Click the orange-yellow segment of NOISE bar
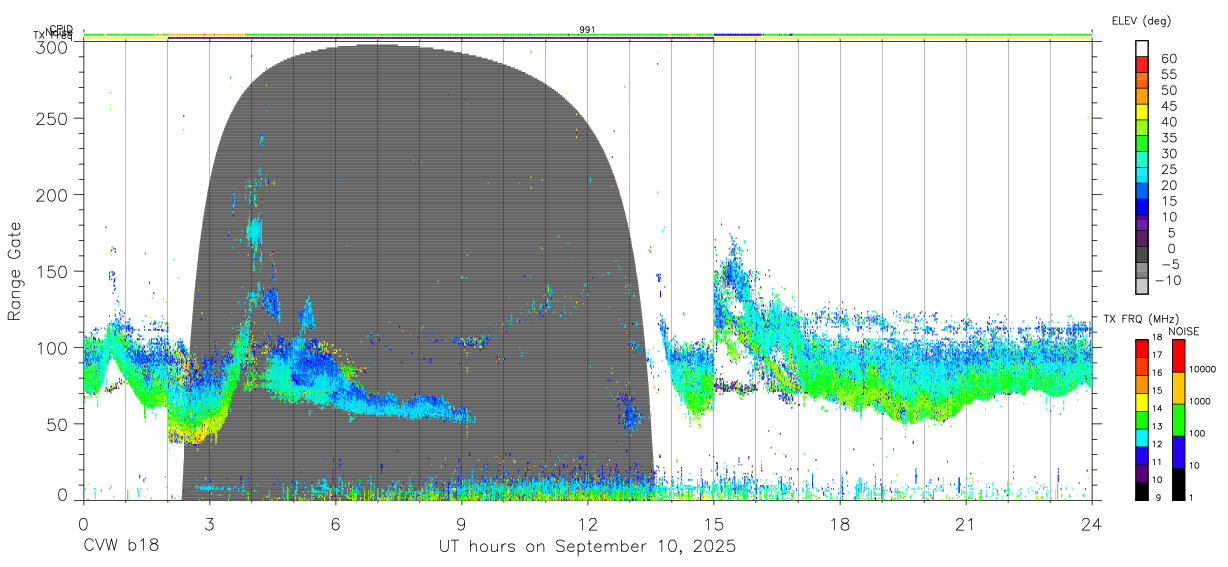Screen dimensions: 1228x567 click(1177, 388)
